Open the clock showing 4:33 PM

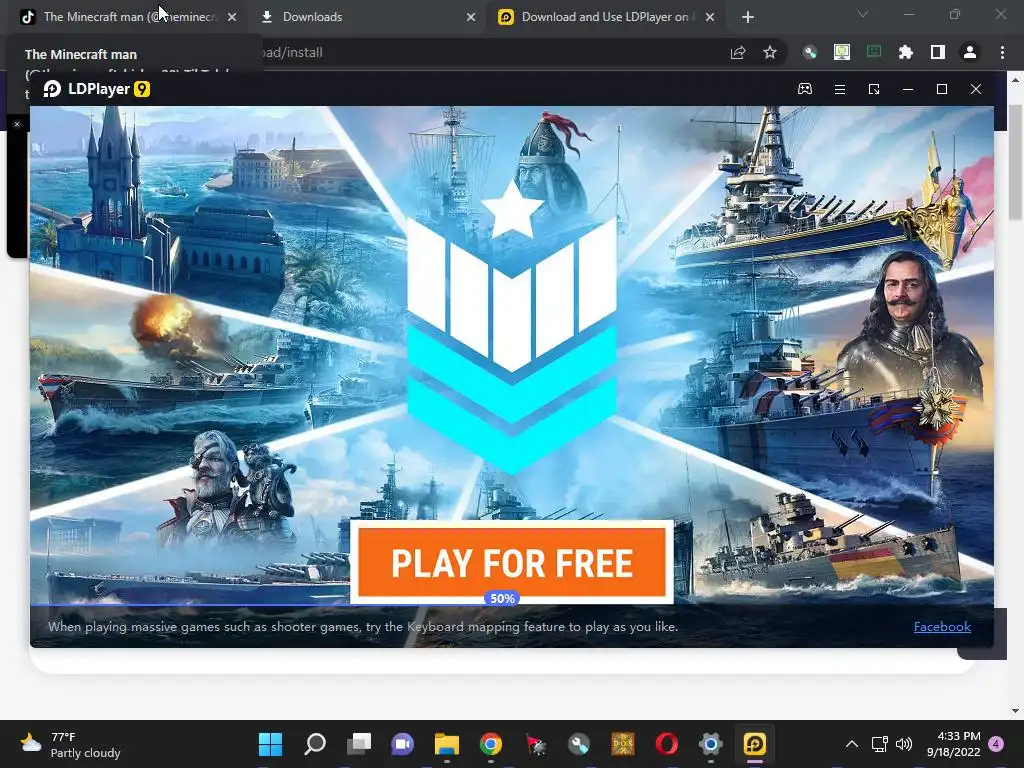pos(953,744)
